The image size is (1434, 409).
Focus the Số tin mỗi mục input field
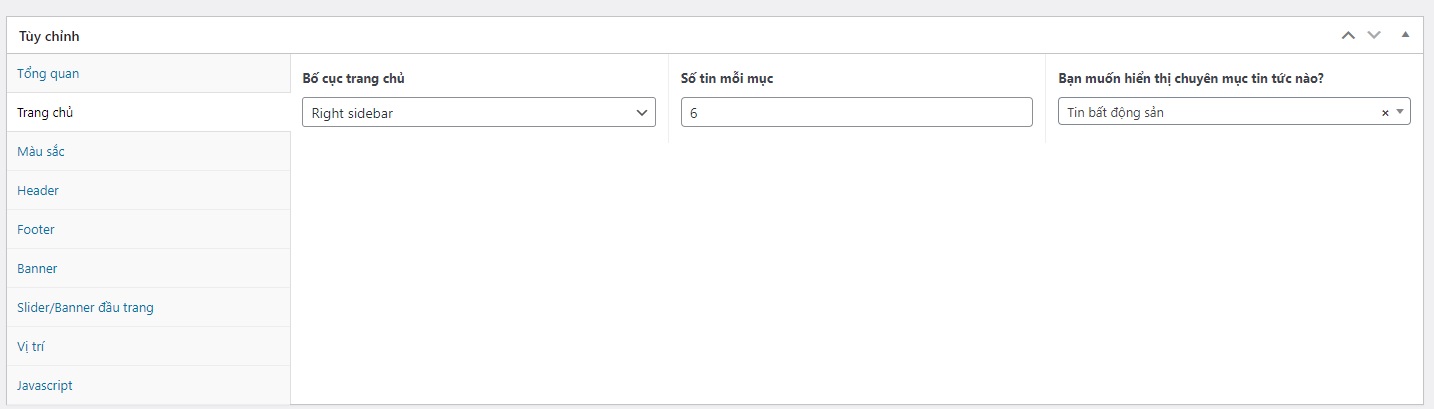coord(856,113)
